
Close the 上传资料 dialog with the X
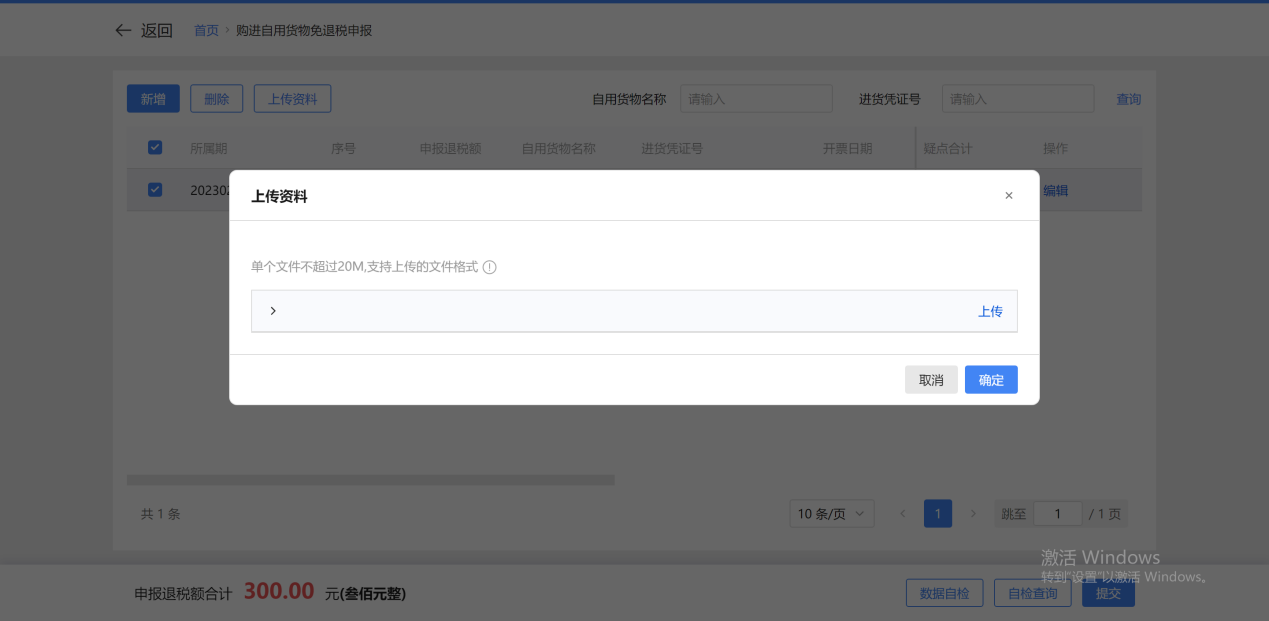[x=1008, y=196]
